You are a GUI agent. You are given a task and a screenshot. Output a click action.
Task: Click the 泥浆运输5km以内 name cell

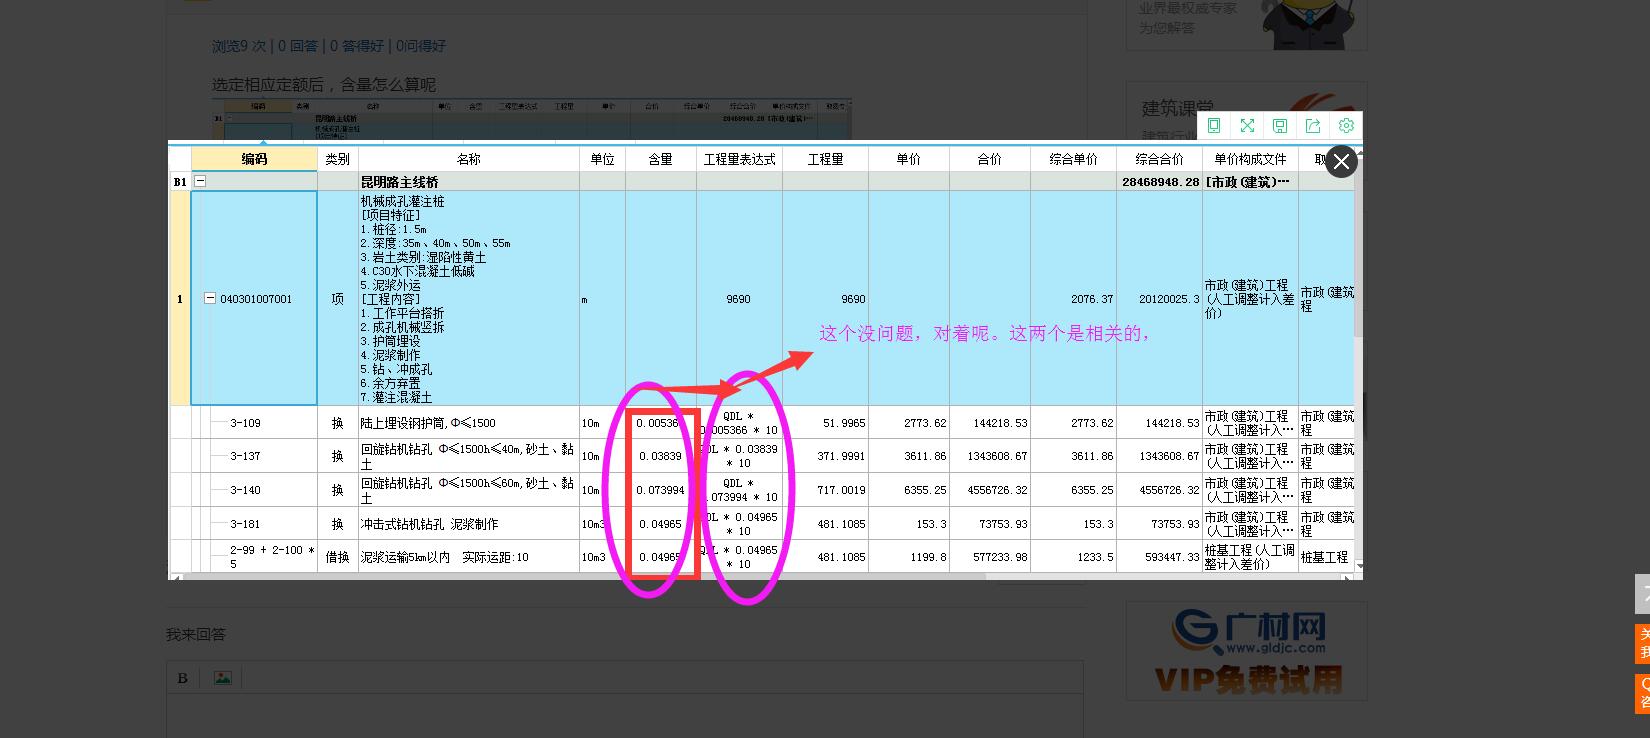(468, 557)
